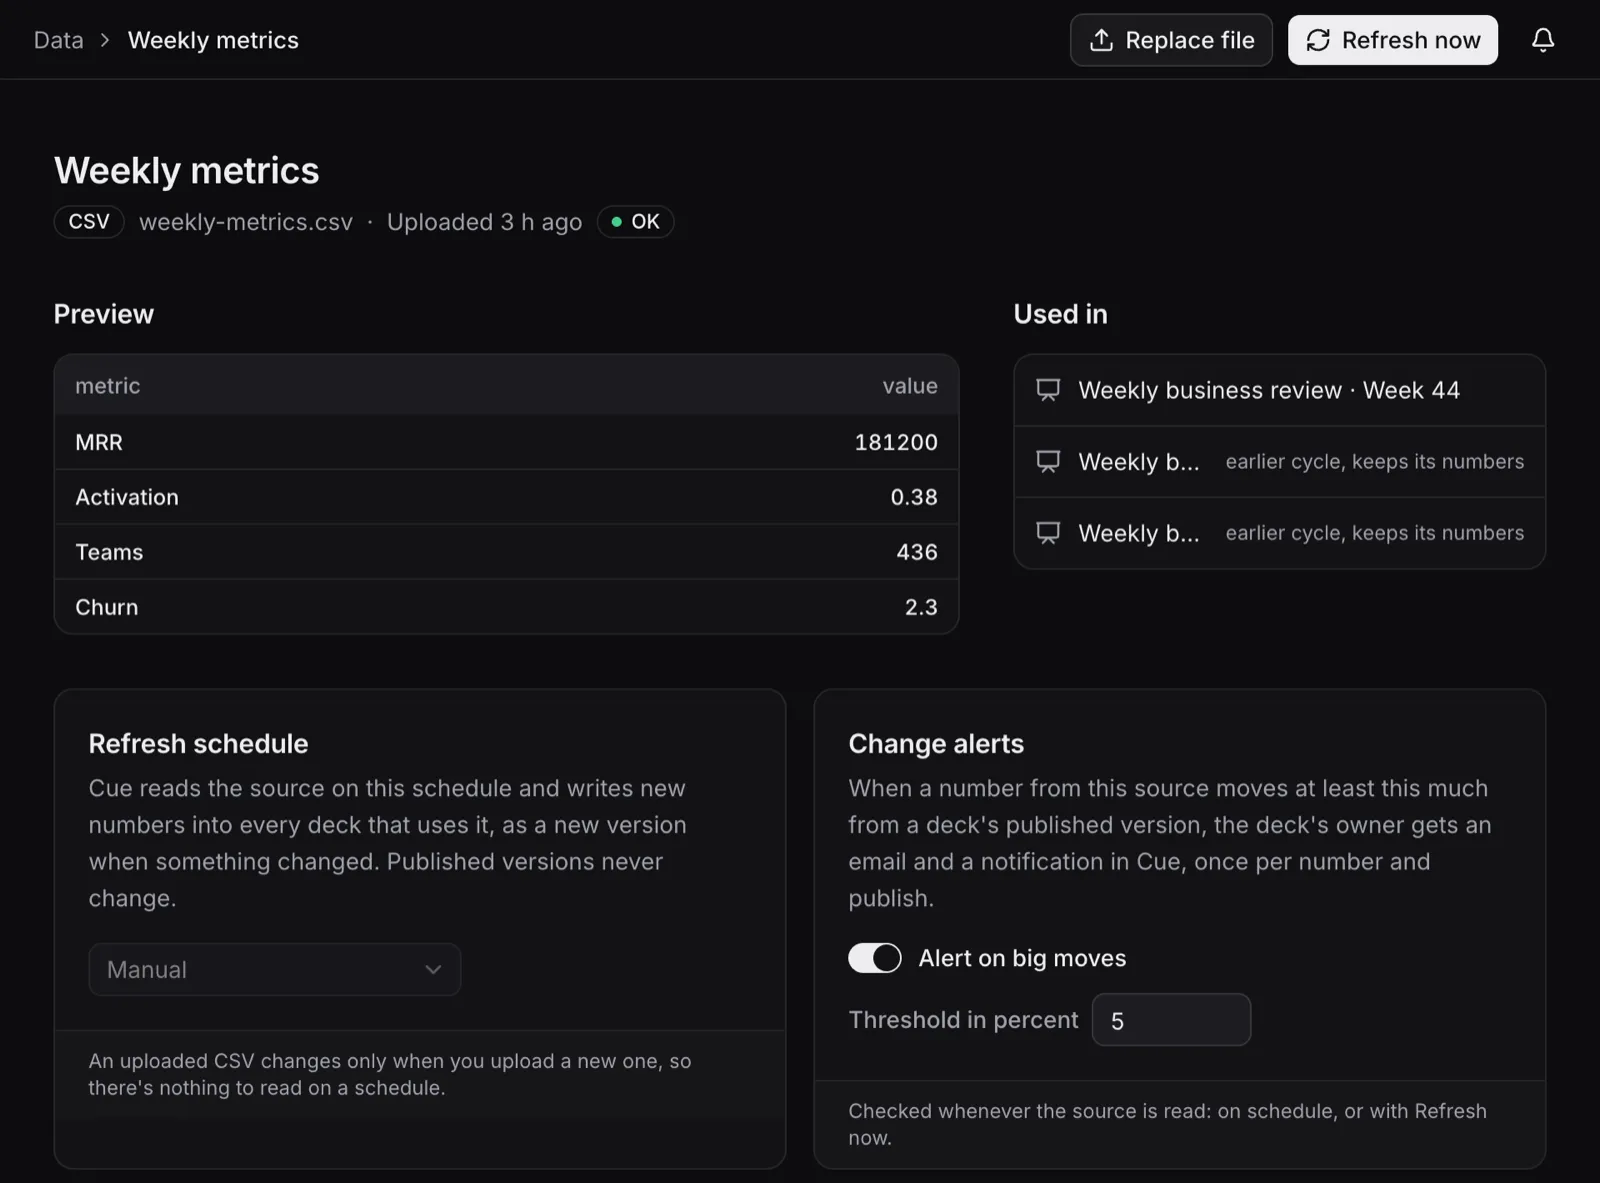
Task: Click the Uploaded 3 h ago text
Action: pyautogui.click(x=484, y=222)
